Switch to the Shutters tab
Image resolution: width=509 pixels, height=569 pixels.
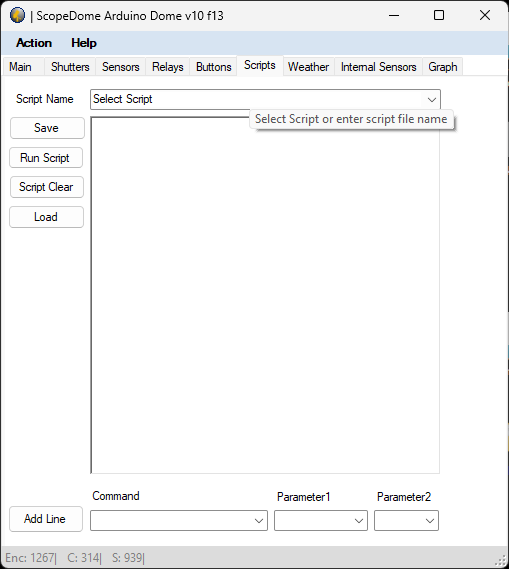pos(70,67)
